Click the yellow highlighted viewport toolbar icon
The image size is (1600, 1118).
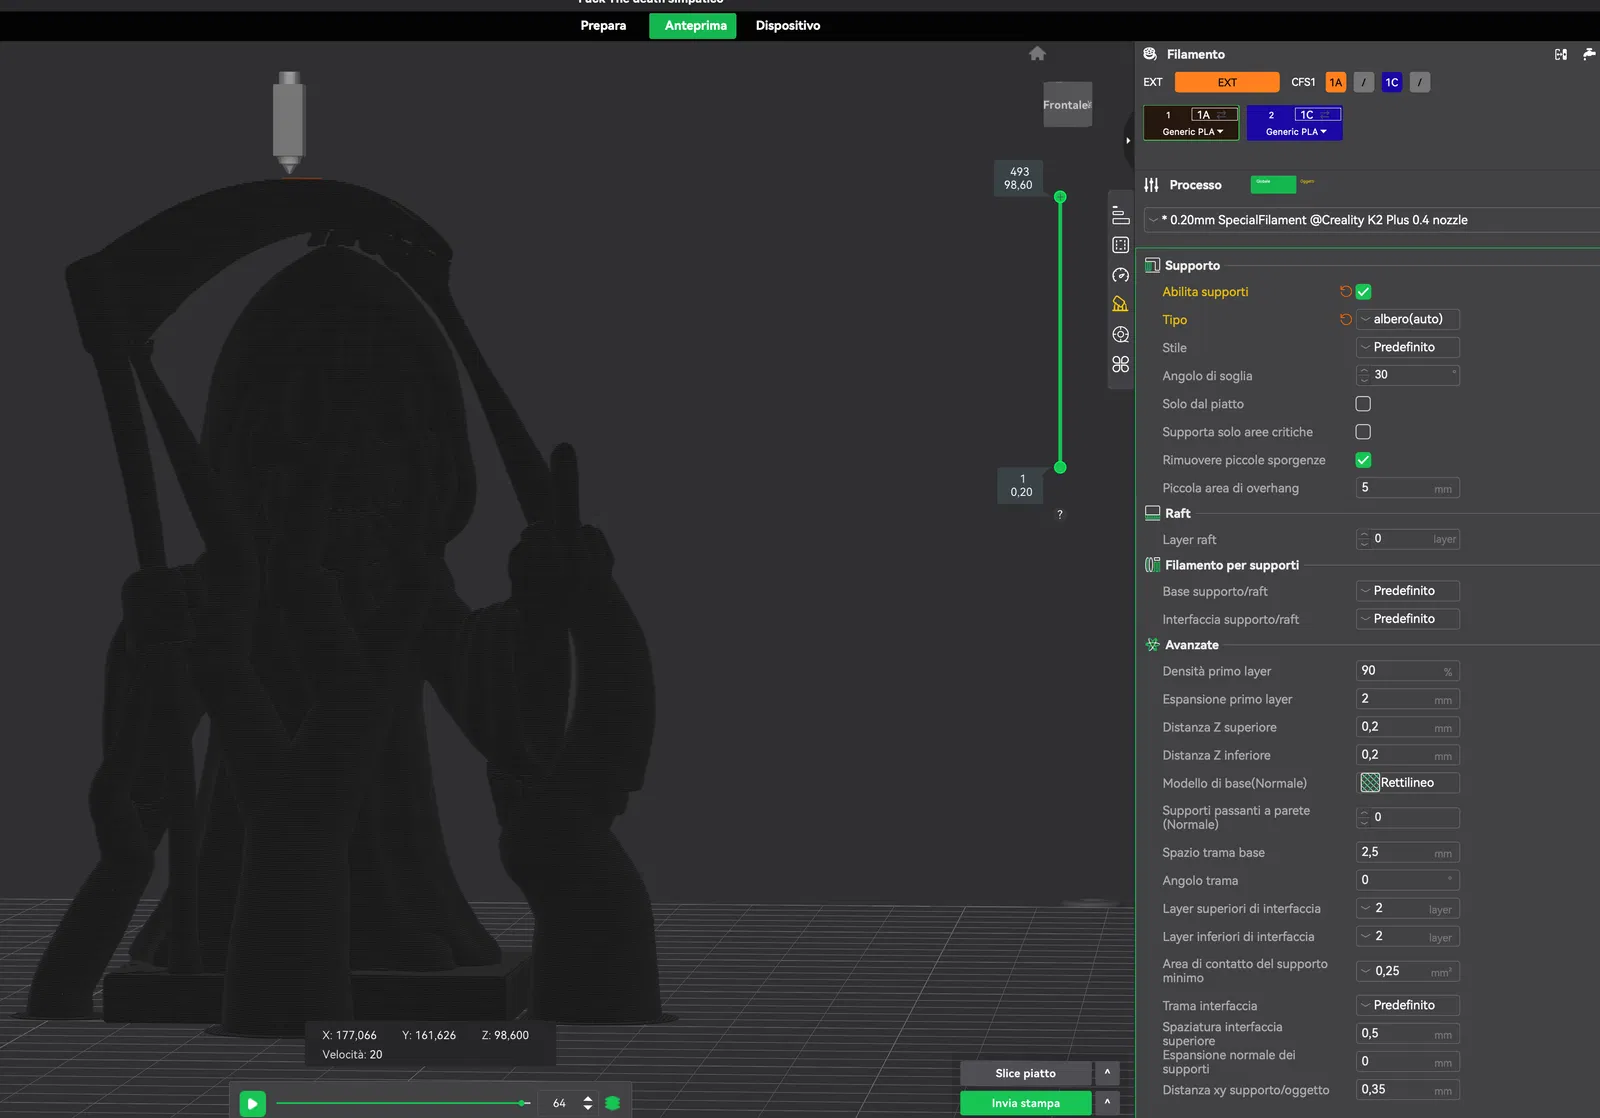click(1120, 304)
